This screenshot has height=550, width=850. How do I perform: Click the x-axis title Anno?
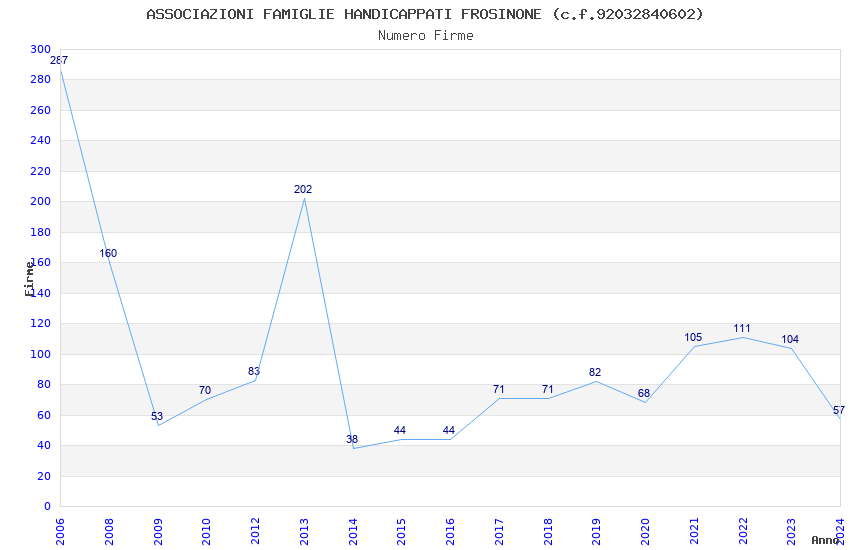[x=825, y=540]
